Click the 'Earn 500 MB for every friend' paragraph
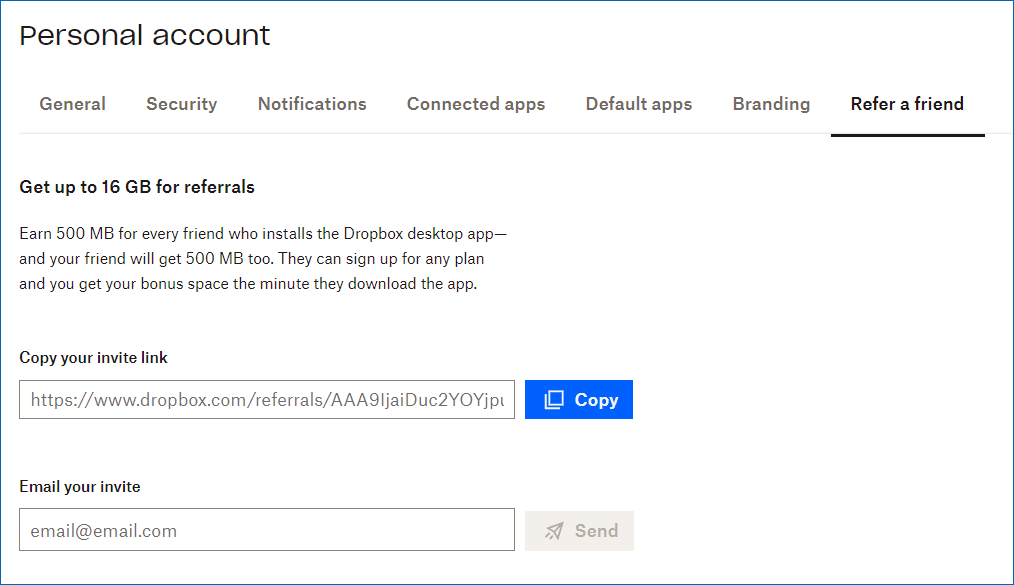The image size is (1014, 585). click(x=263, y=259)
